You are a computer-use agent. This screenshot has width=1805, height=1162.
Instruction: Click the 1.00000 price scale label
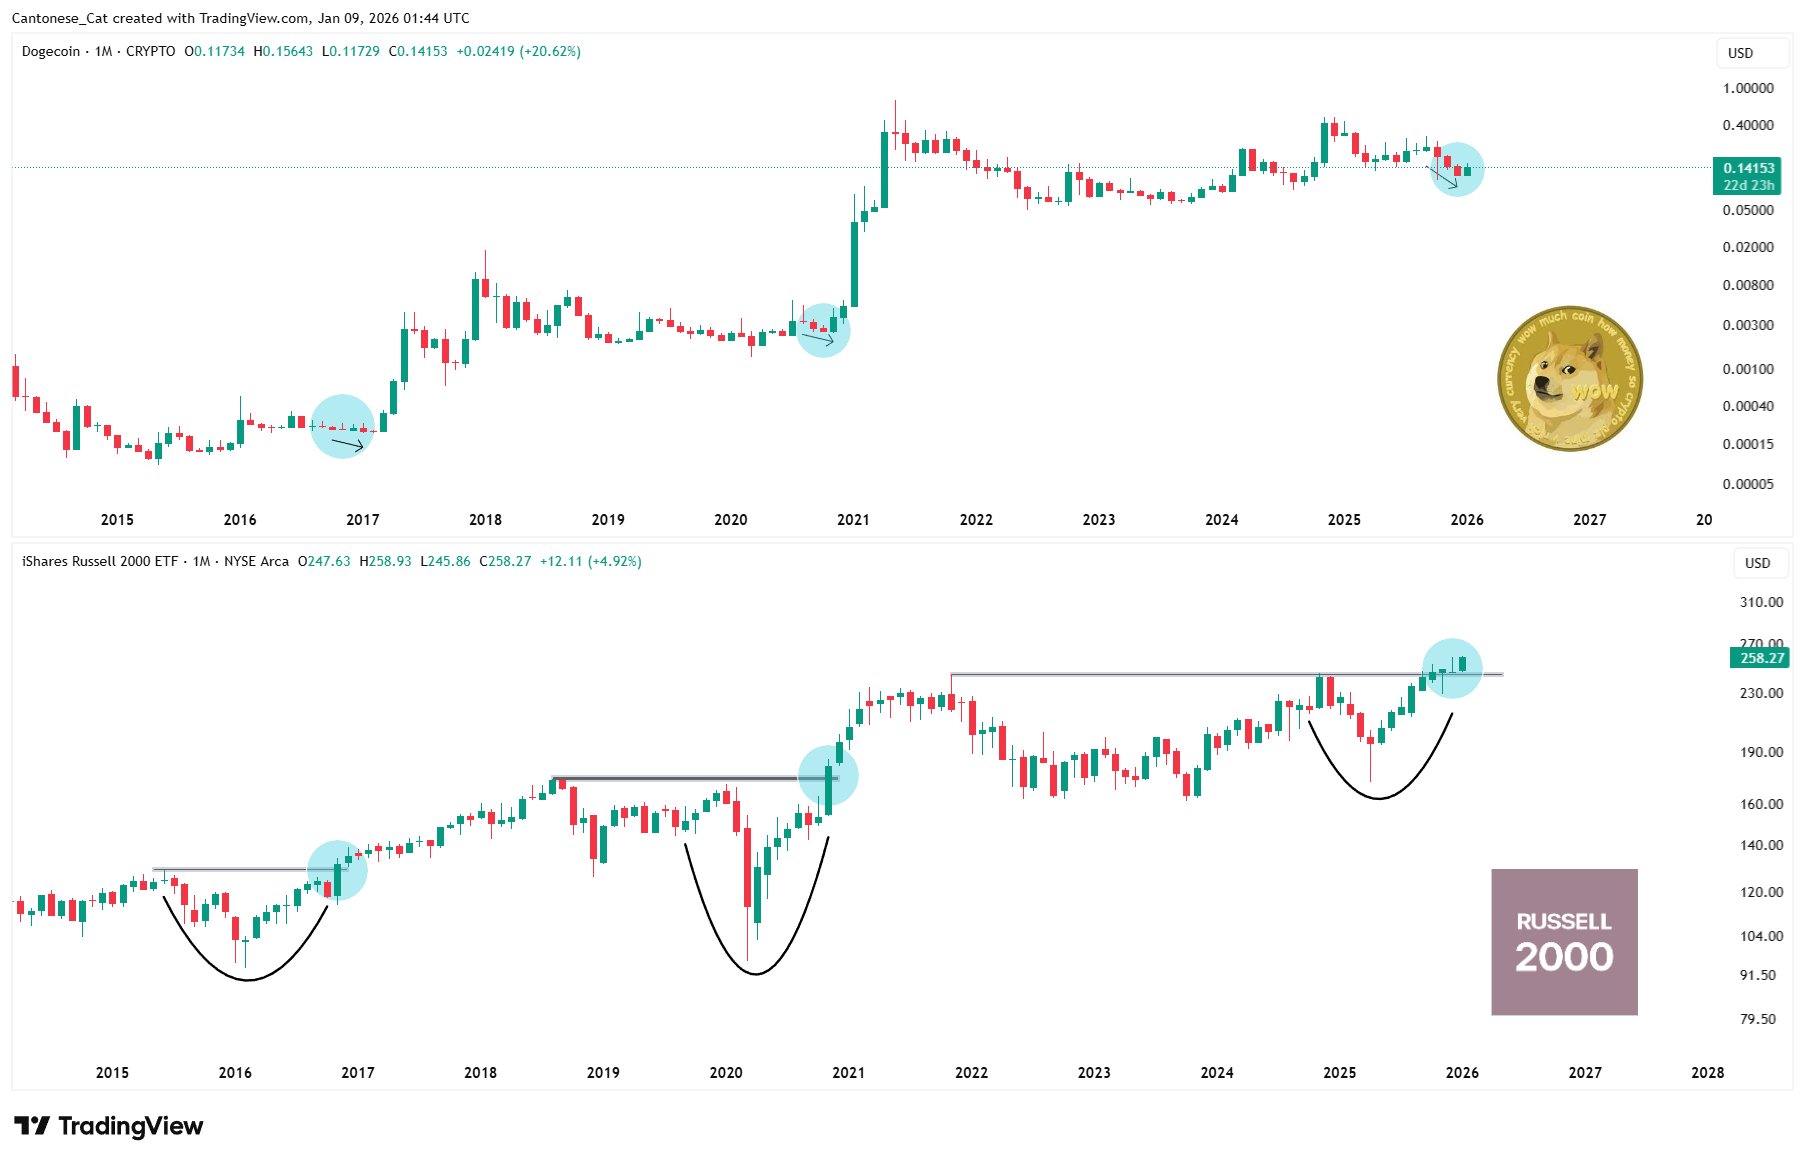pos(1747,88)
